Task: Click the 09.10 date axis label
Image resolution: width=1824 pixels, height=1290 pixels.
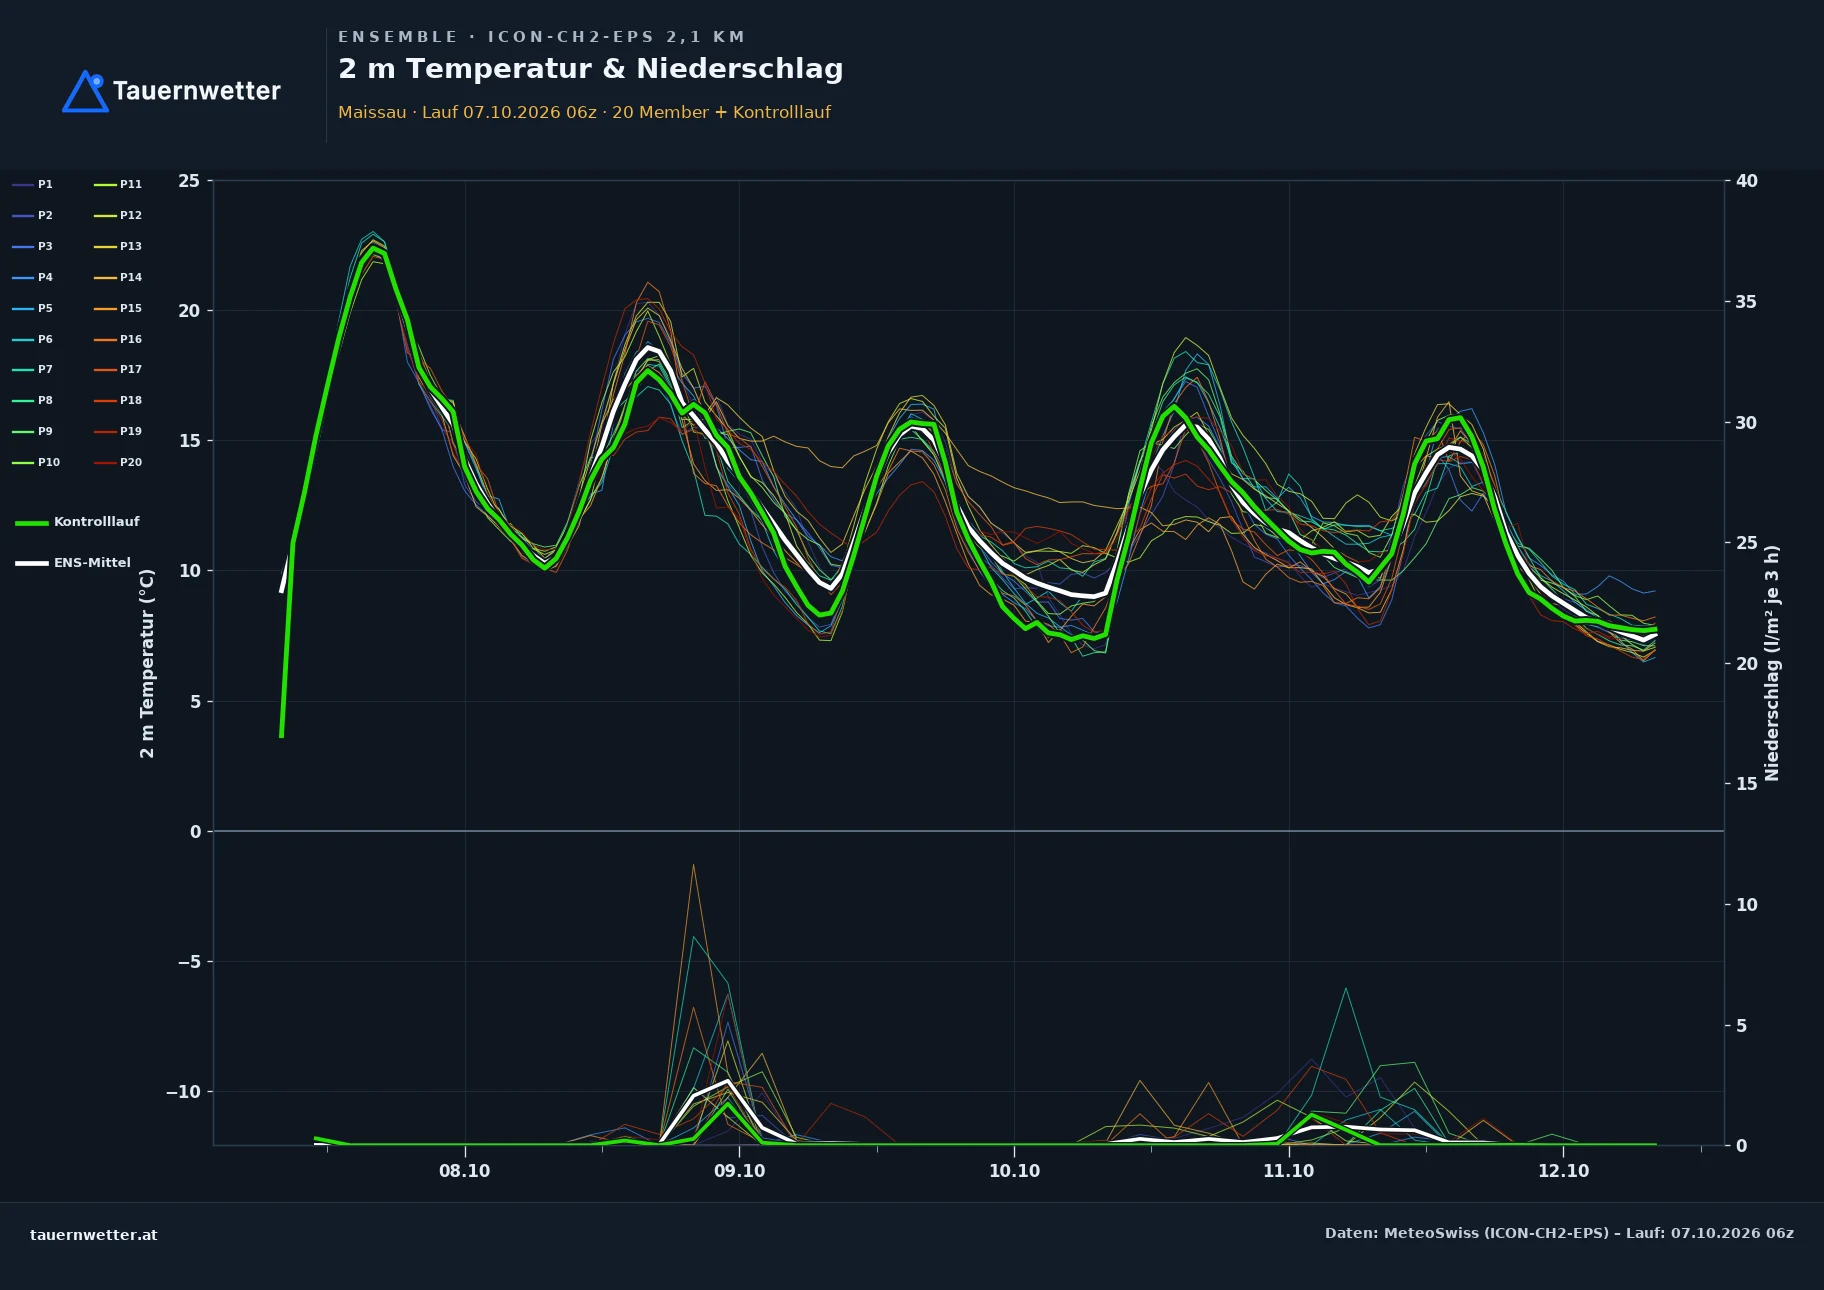Action: [x=740, y=1171]
